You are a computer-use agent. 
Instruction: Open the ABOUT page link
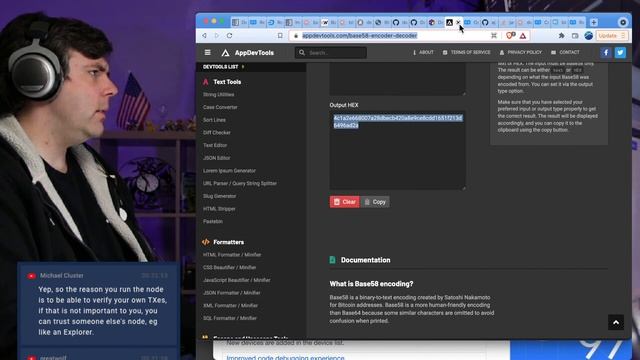[x=423, y=52]
